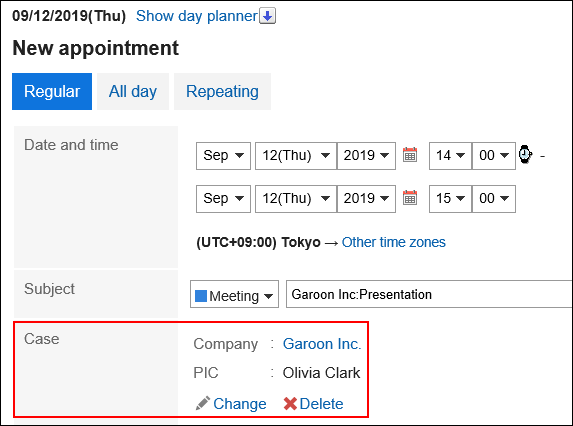Expand the end minute 00 dropdown

[494, 199]
